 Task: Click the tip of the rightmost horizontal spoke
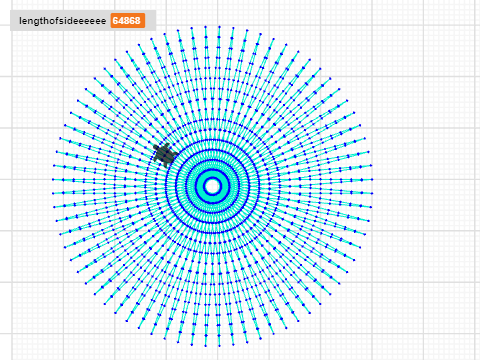[x=372, y=179]
